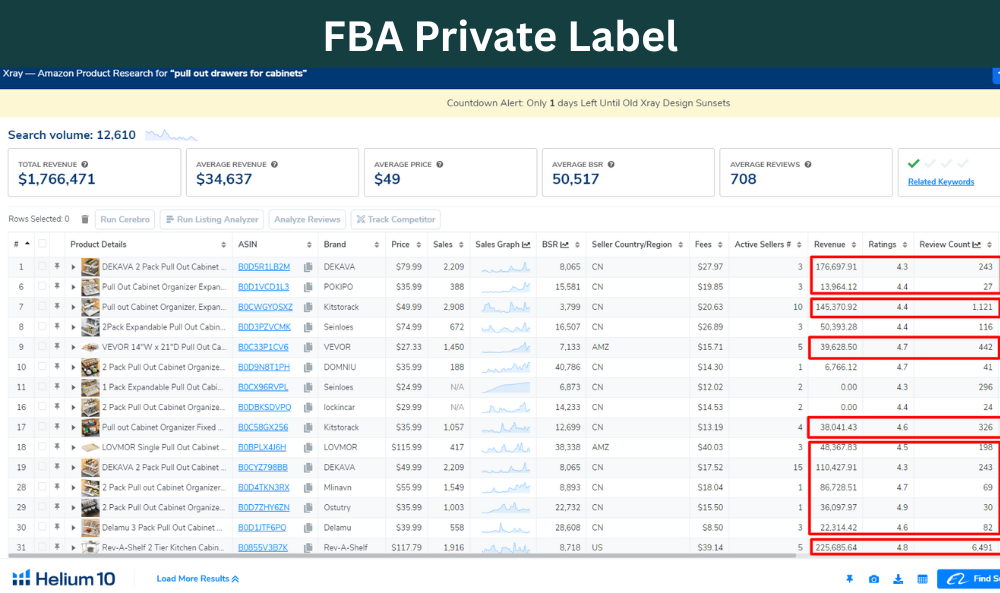Click Load More Results link

pyautogui.click(x=198, y=579)
